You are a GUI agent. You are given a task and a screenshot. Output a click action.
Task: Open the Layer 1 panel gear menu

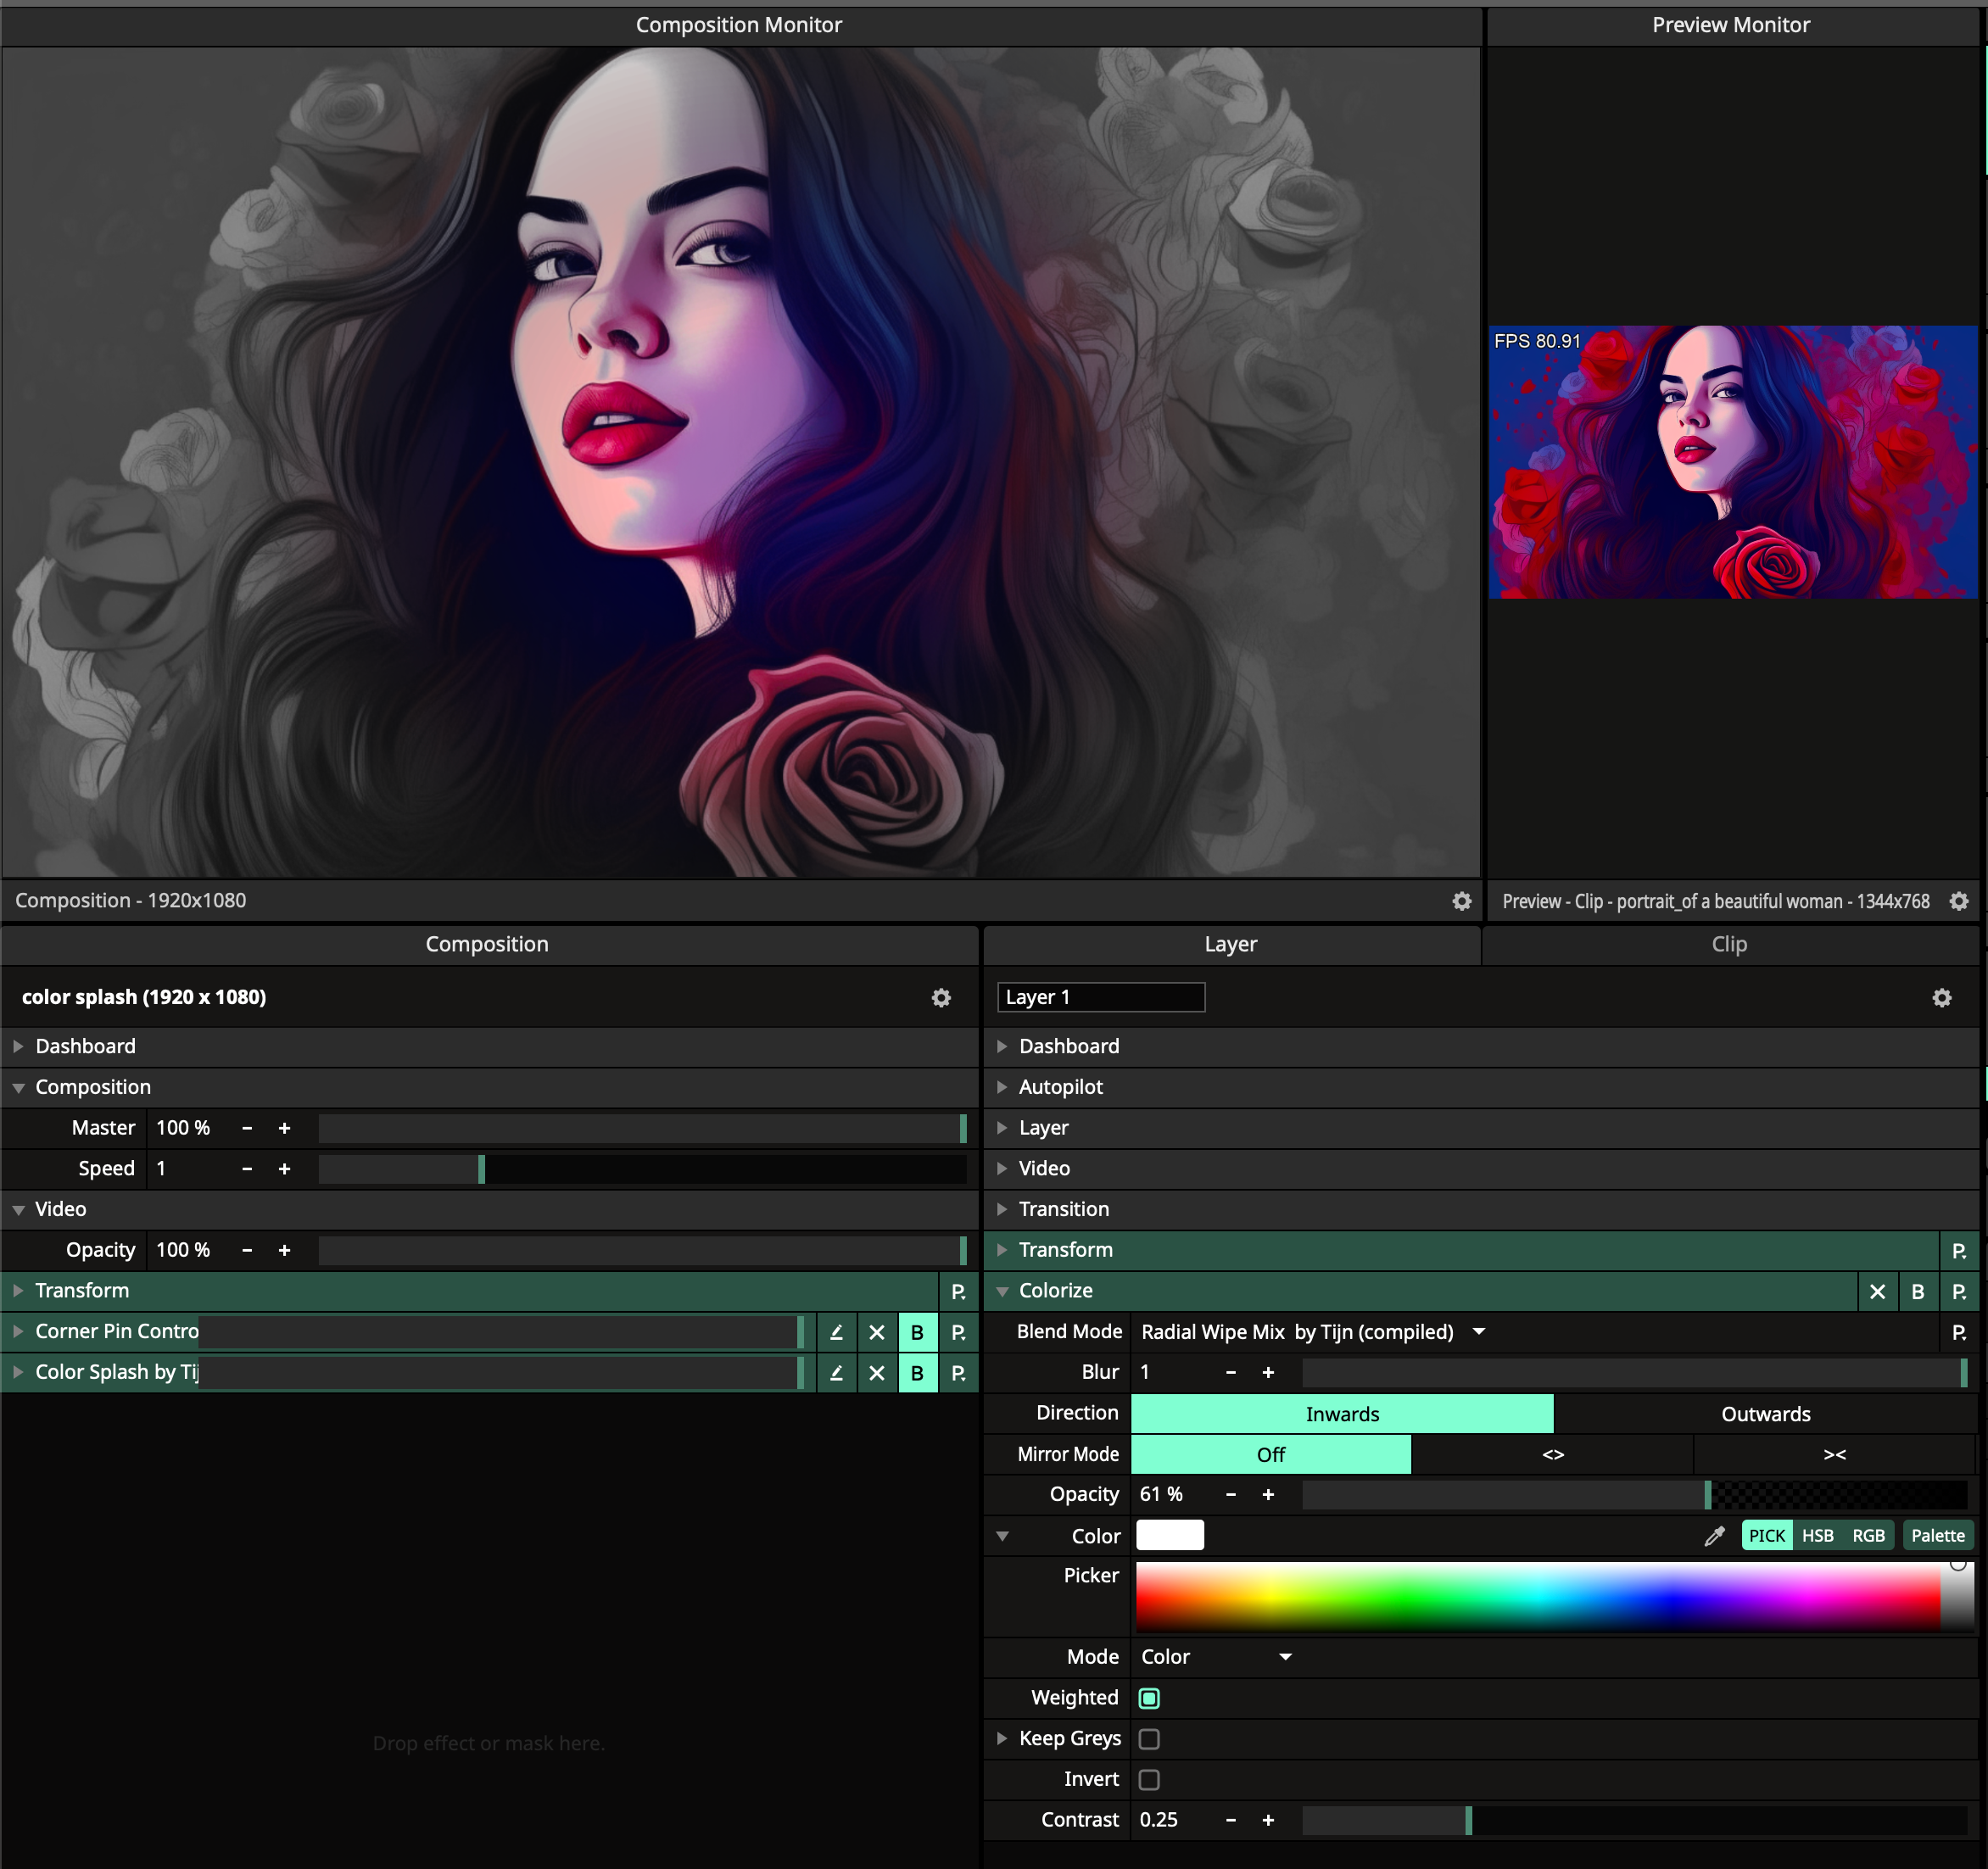(1942, 998)
